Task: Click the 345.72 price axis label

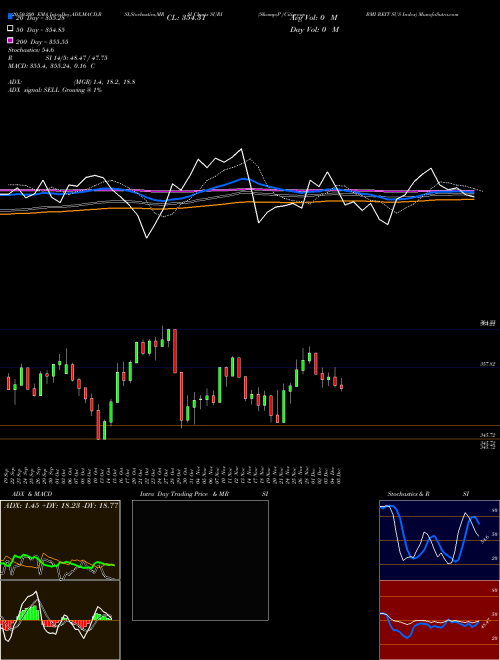Action: [488, 435]
